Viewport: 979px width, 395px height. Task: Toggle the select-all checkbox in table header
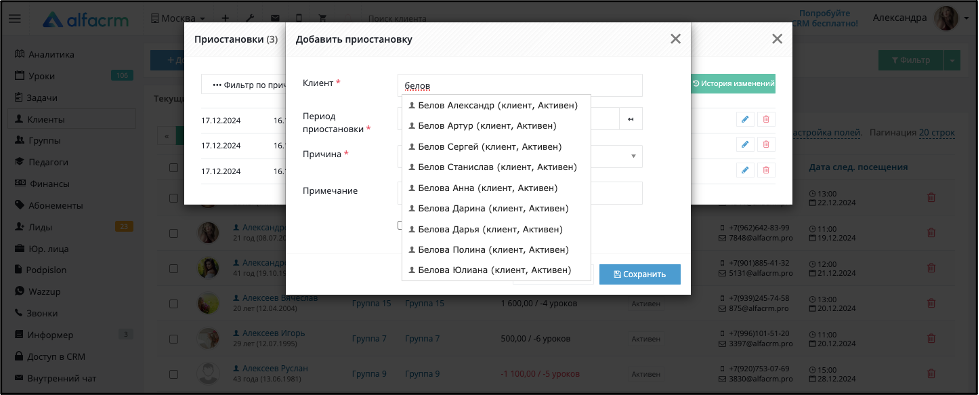[174, 167]
